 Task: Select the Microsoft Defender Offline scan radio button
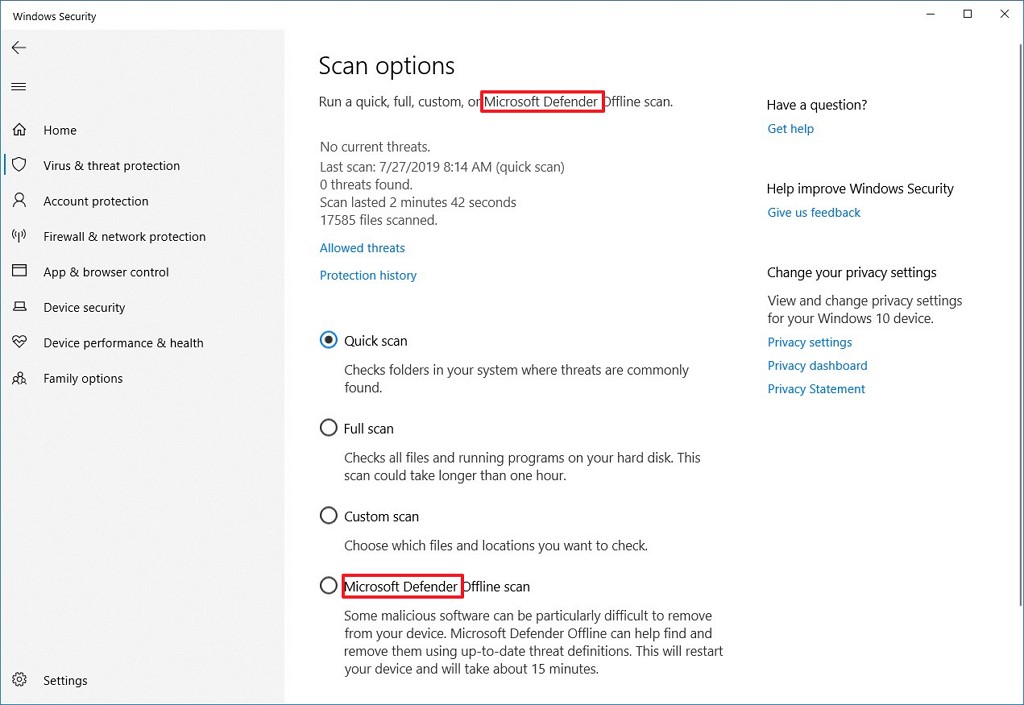328,586
